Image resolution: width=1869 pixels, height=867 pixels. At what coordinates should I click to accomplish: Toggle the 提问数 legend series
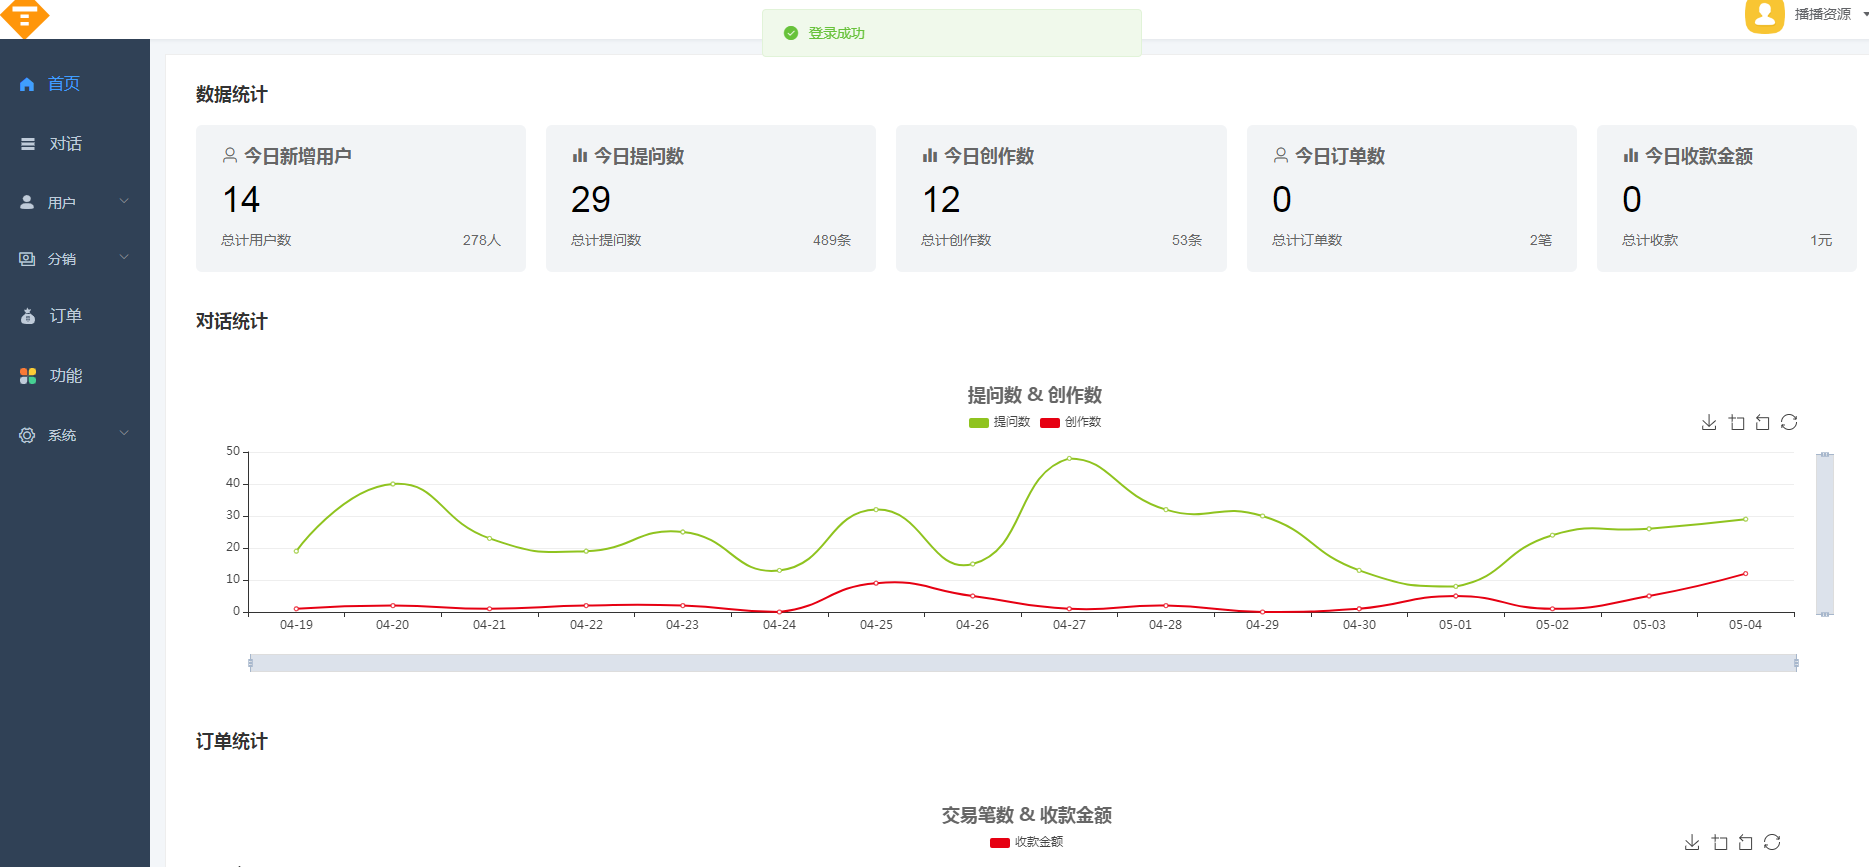(x=999, y=422)
